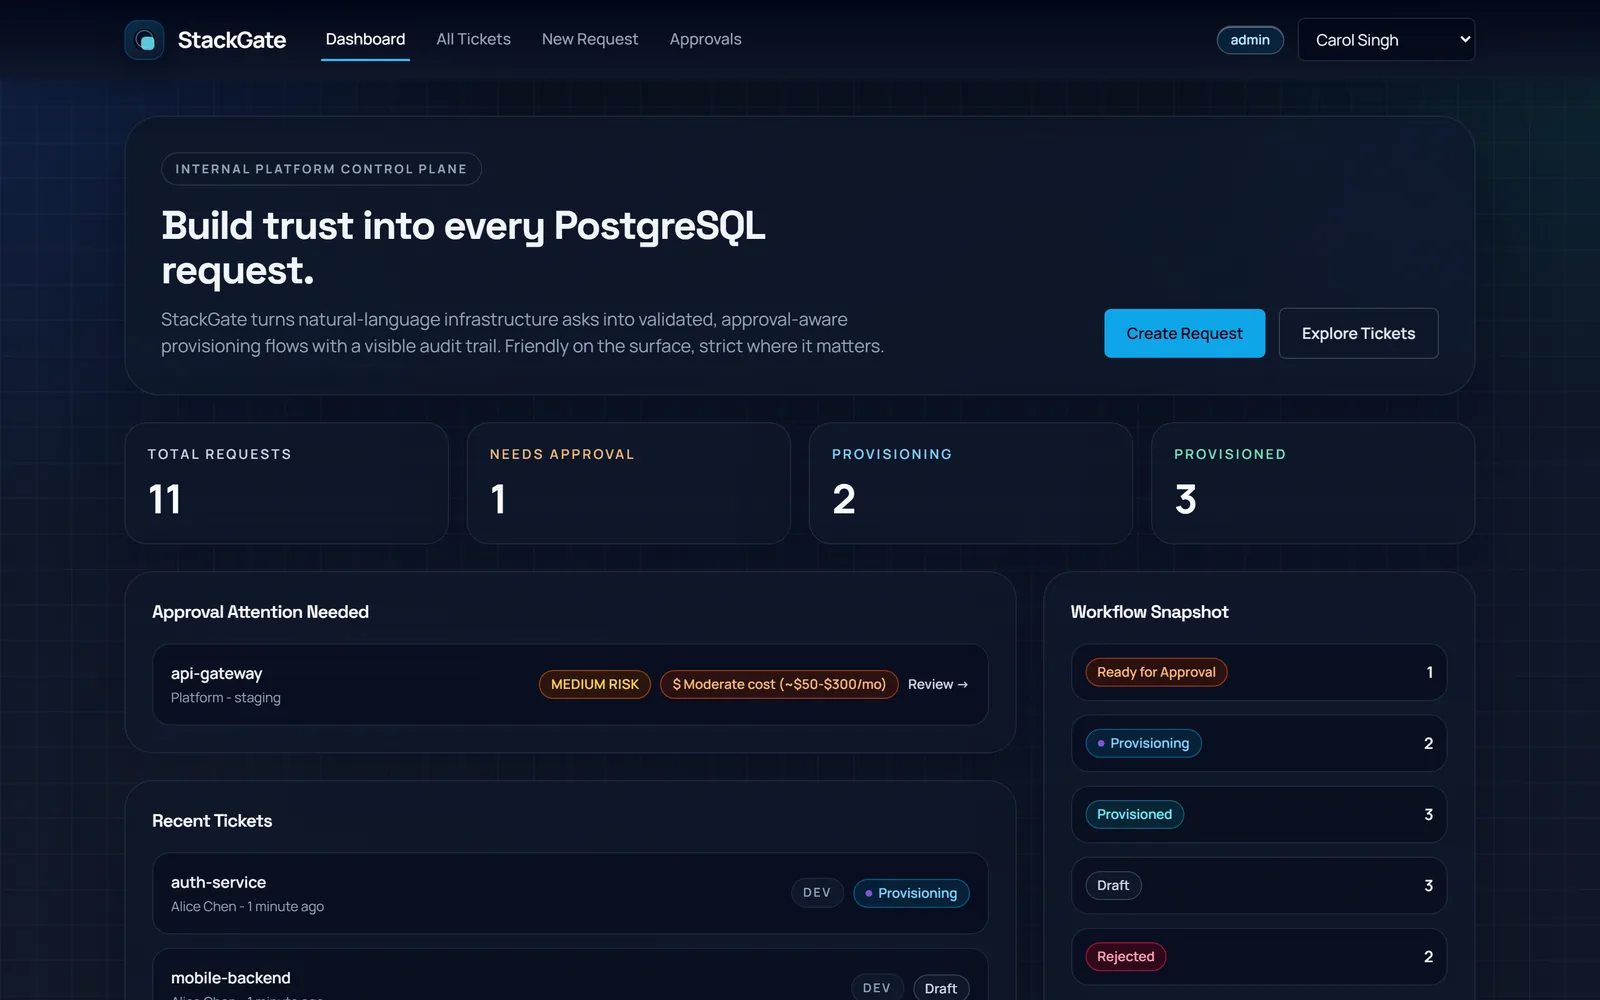Select the Provisioned stat card

[1313, 483]
